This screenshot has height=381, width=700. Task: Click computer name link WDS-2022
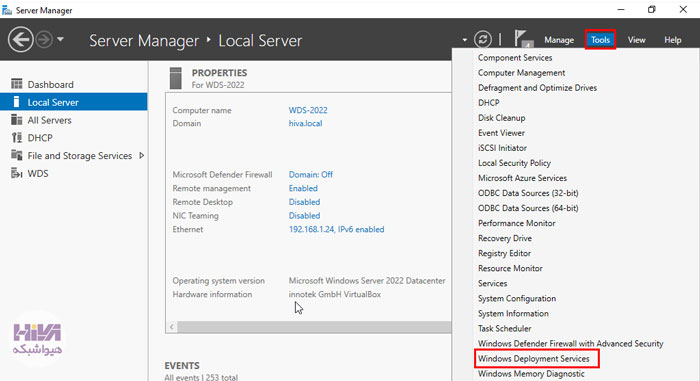[x=308, y=110]
